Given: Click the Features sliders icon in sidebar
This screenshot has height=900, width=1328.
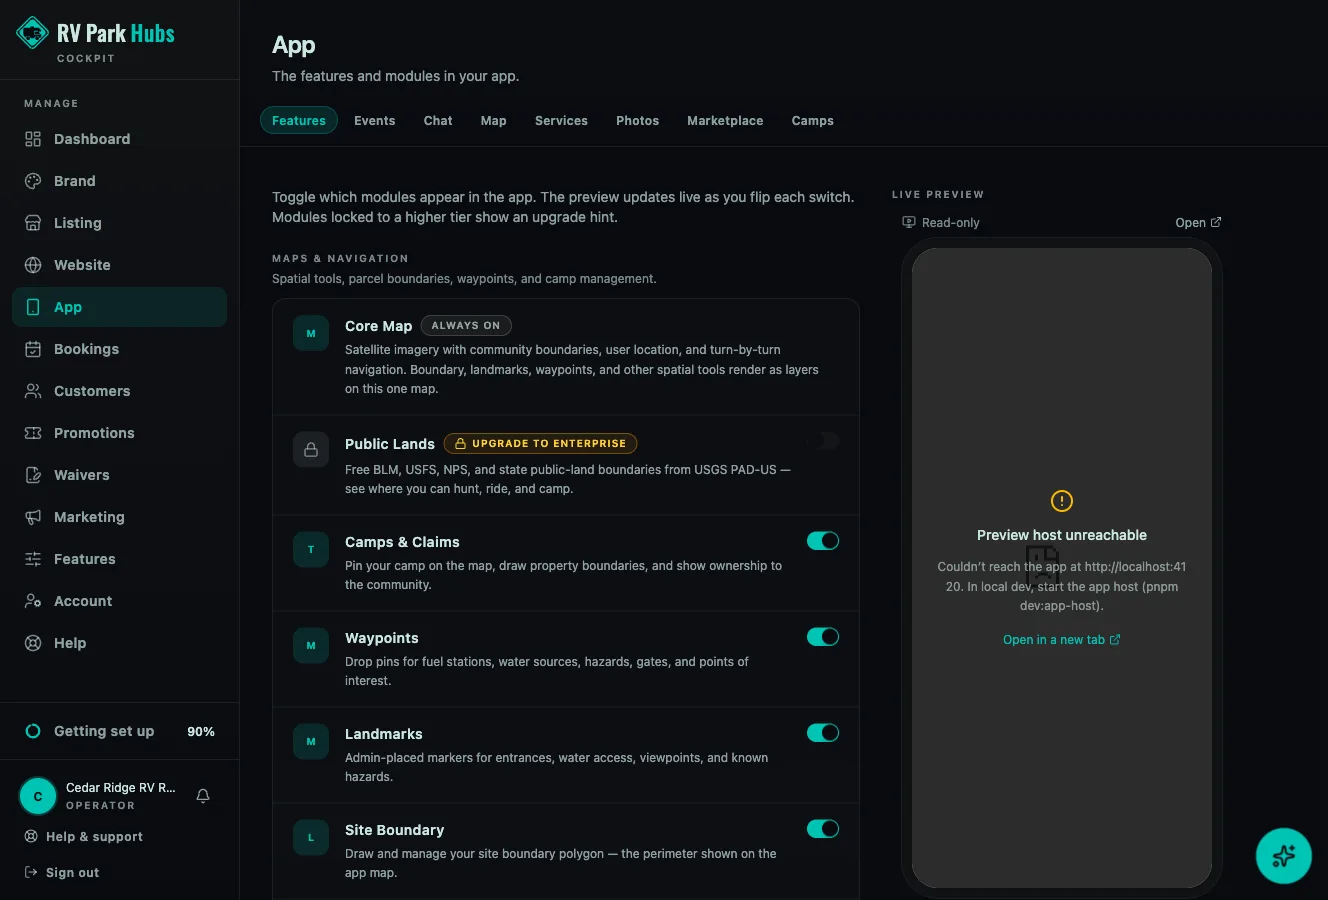Looking at the screenshot, I should click(x=33, y=559).
